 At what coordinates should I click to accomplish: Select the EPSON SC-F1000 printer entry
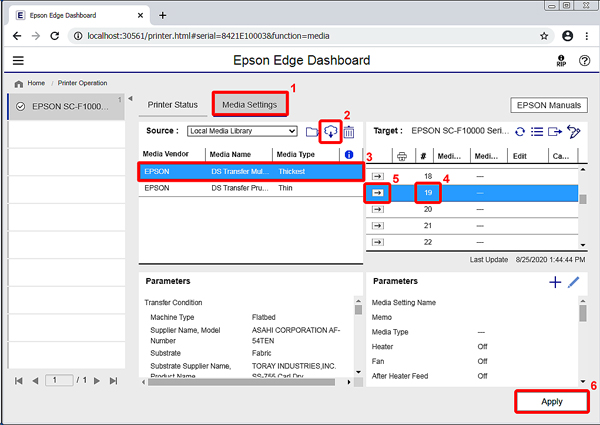click(x=66, y=106)
